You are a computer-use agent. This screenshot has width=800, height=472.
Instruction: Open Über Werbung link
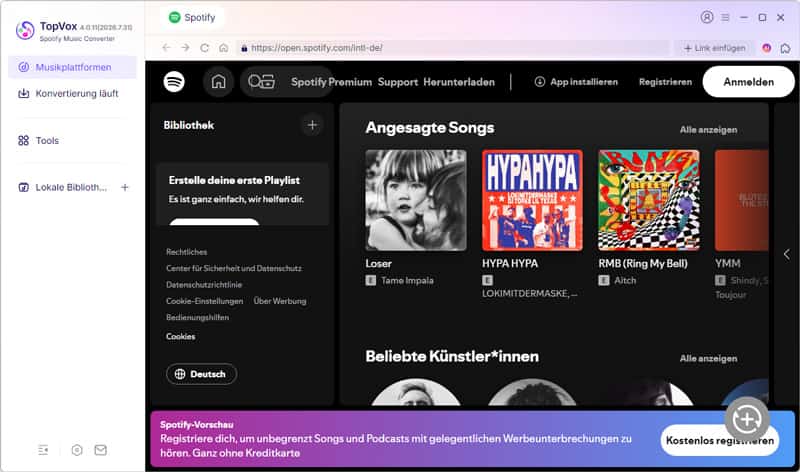click(x=280, y=301)
